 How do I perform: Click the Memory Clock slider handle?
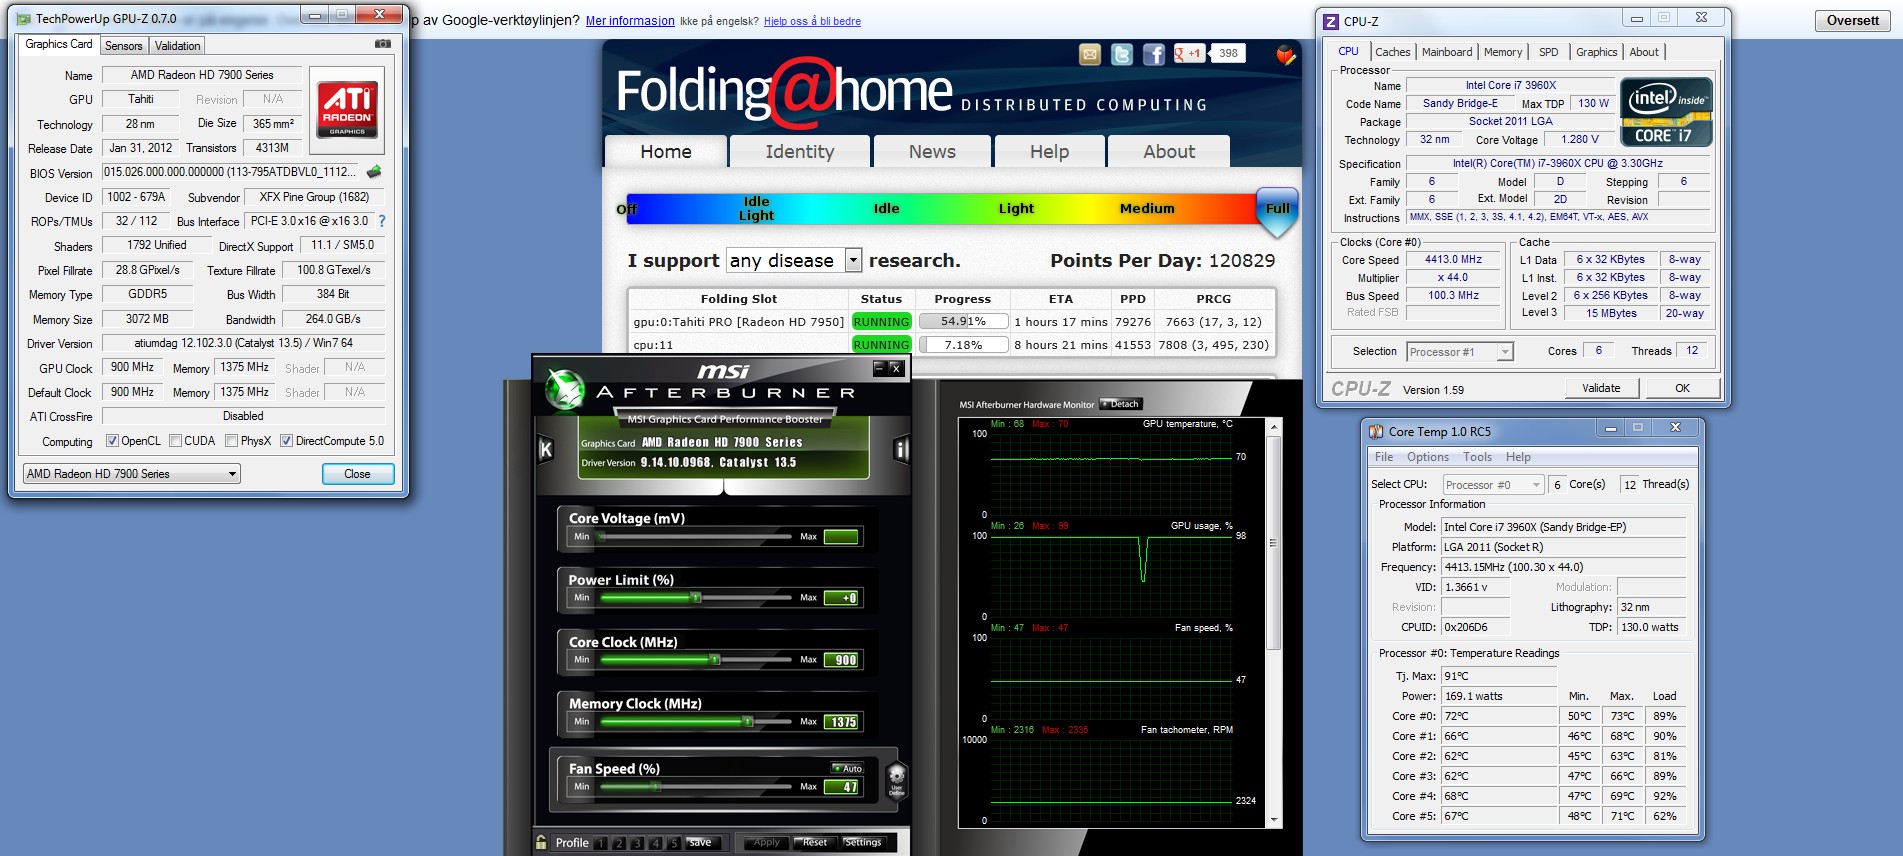747,722
